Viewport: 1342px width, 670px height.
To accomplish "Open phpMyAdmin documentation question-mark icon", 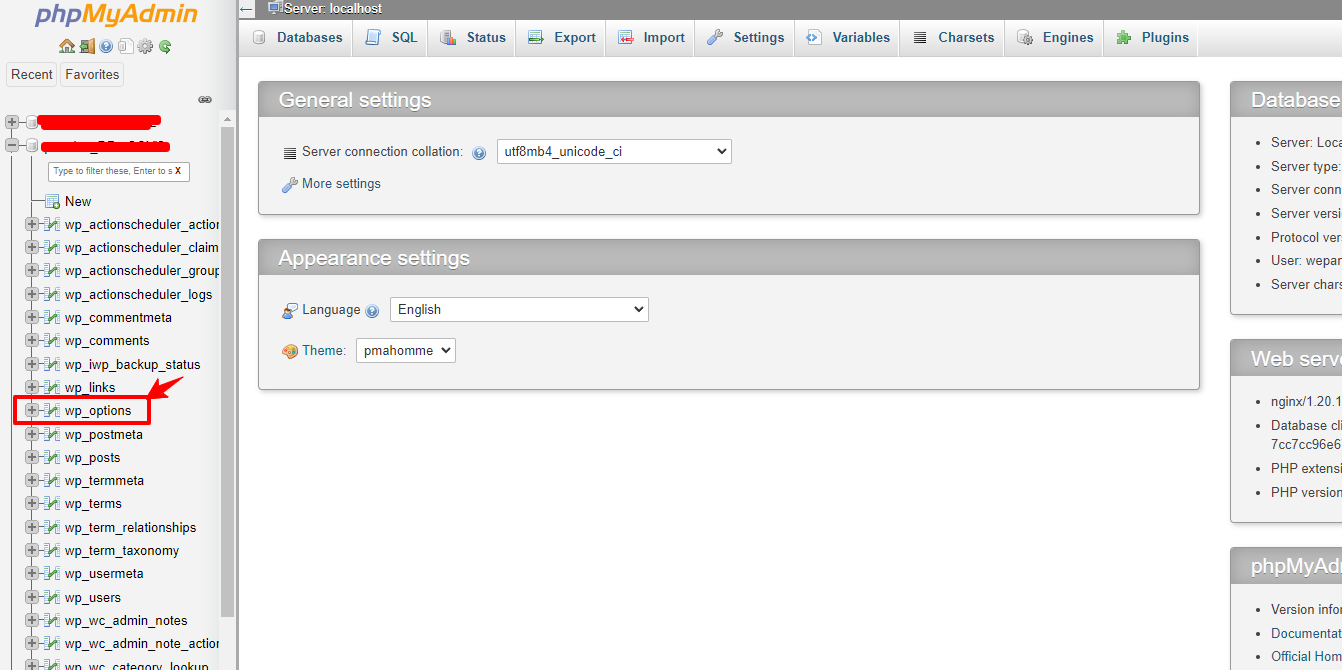I will click(106, 46).
